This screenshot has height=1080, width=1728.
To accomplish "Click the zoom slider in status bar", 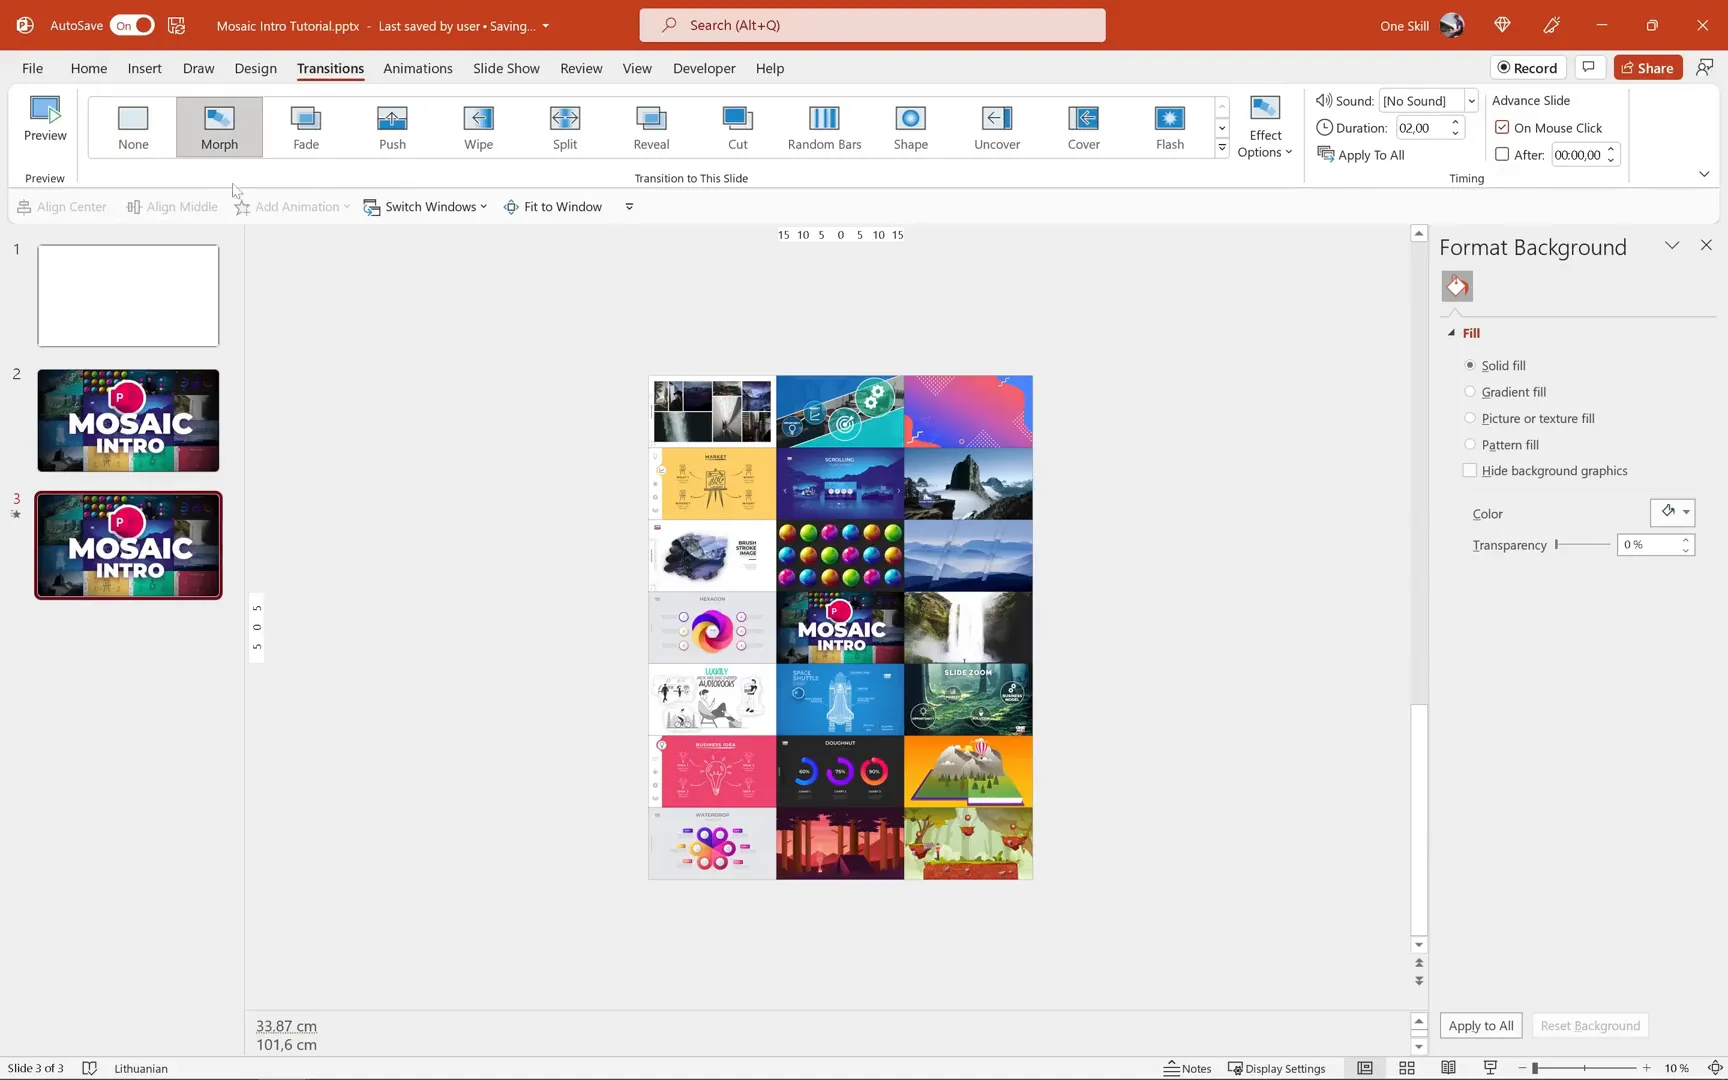I will [x=1584, y=1068].
